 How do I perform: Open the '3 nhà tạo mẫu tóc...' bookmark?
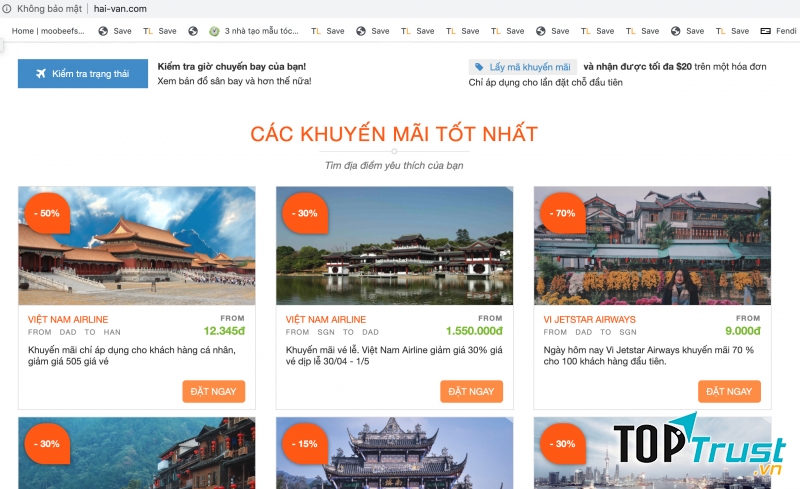click(254, 31)
